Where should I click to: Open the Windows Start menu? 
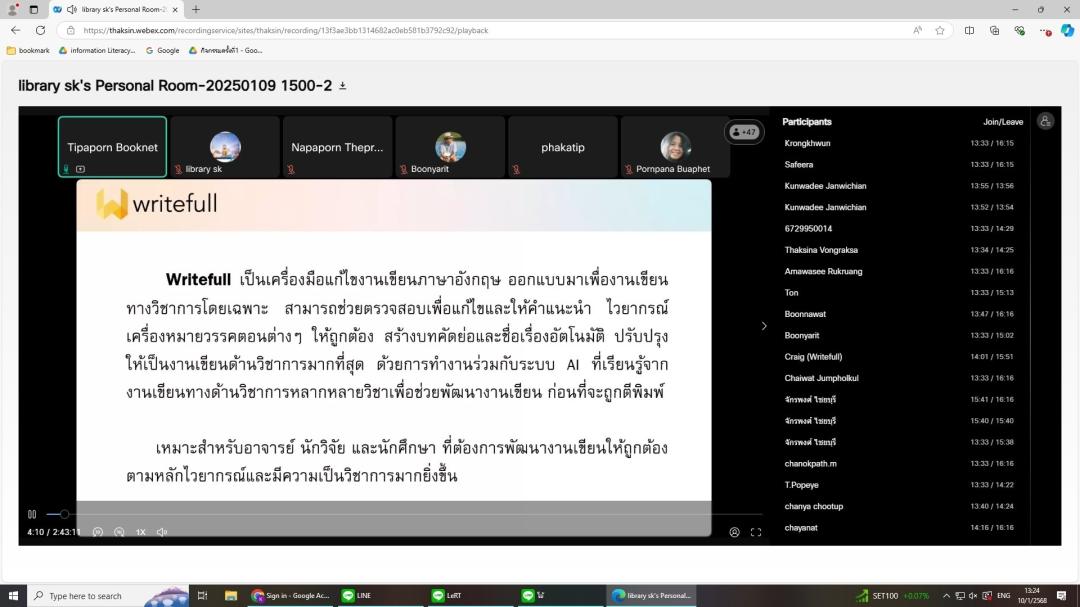pyautogui.click(x=13, y=595)
